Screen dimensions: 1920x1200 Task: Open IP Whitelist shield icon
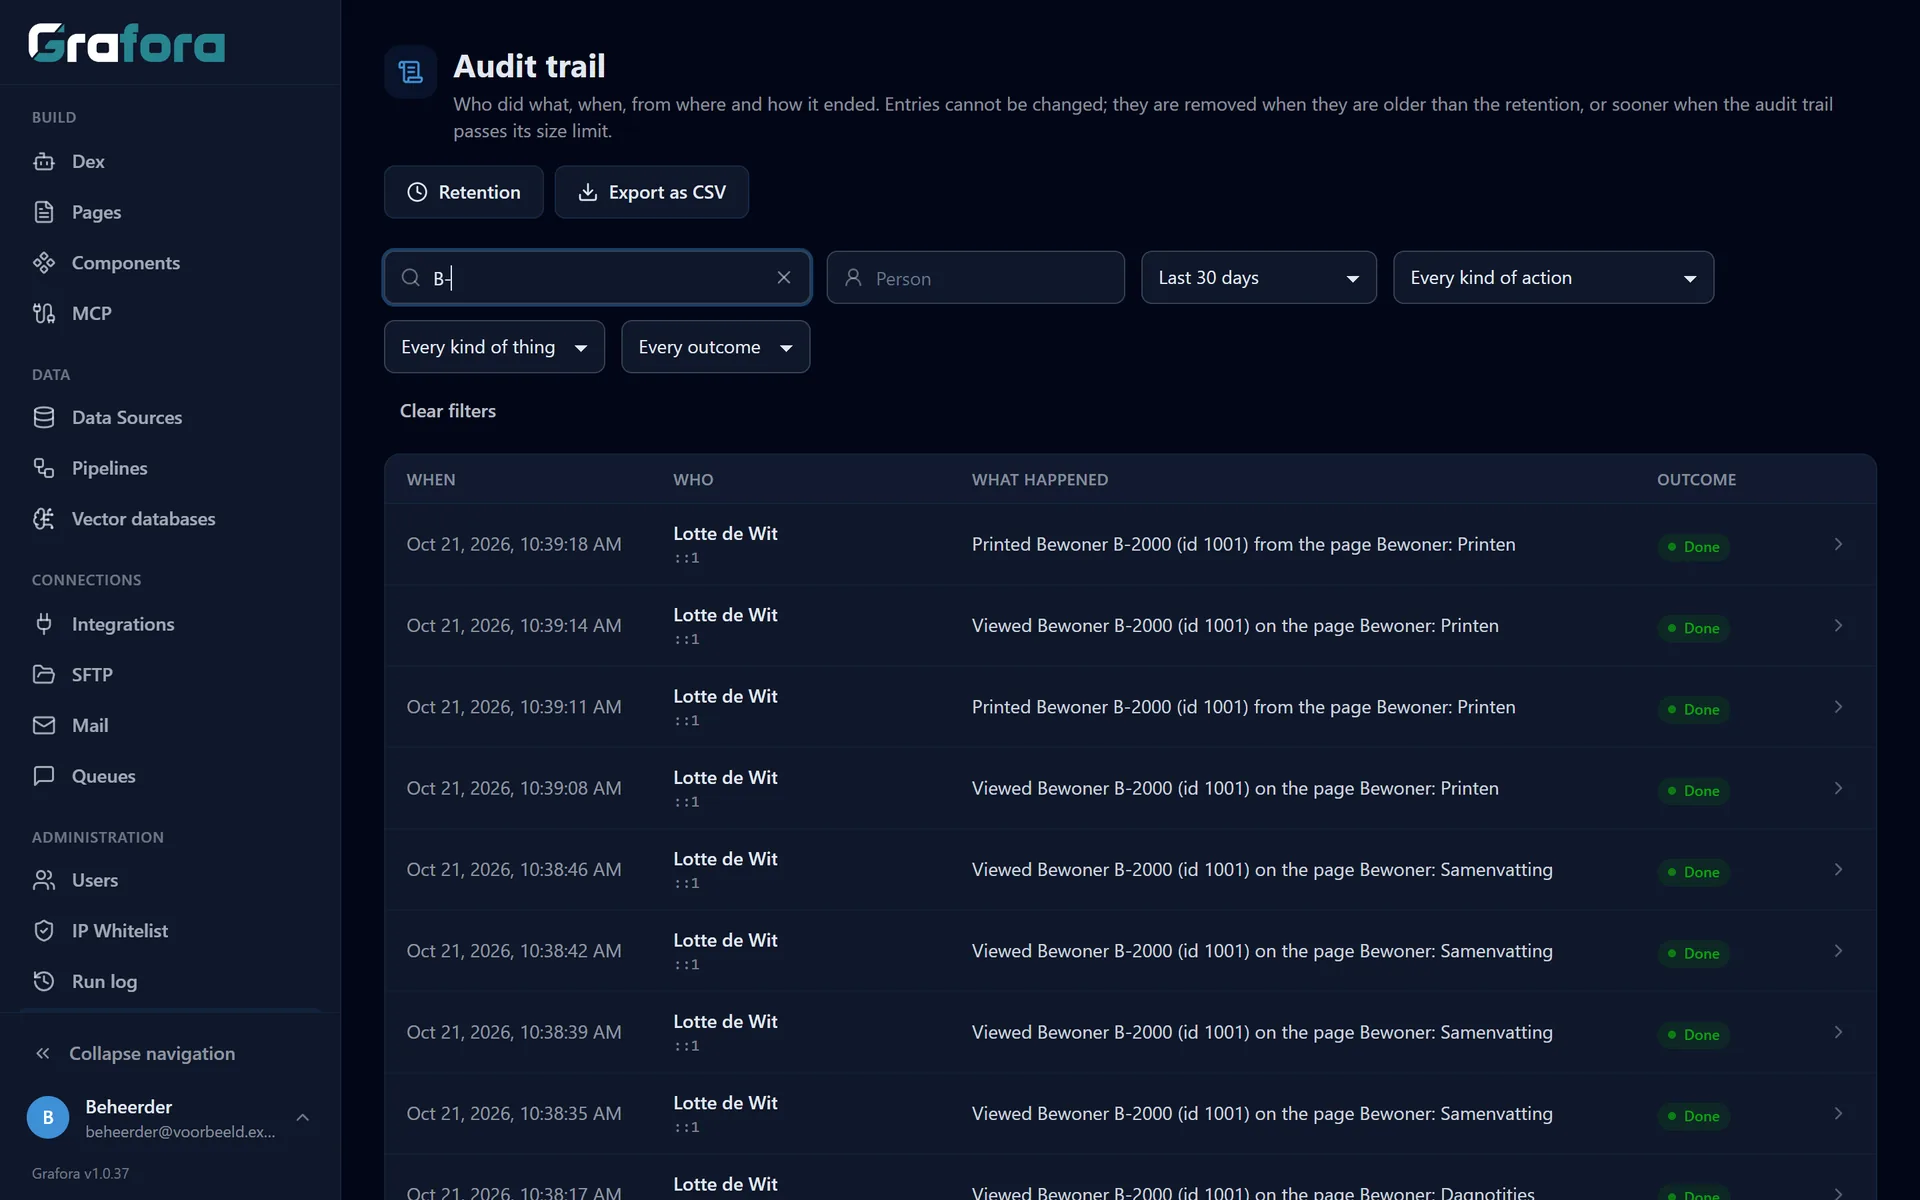pos(44,931)
